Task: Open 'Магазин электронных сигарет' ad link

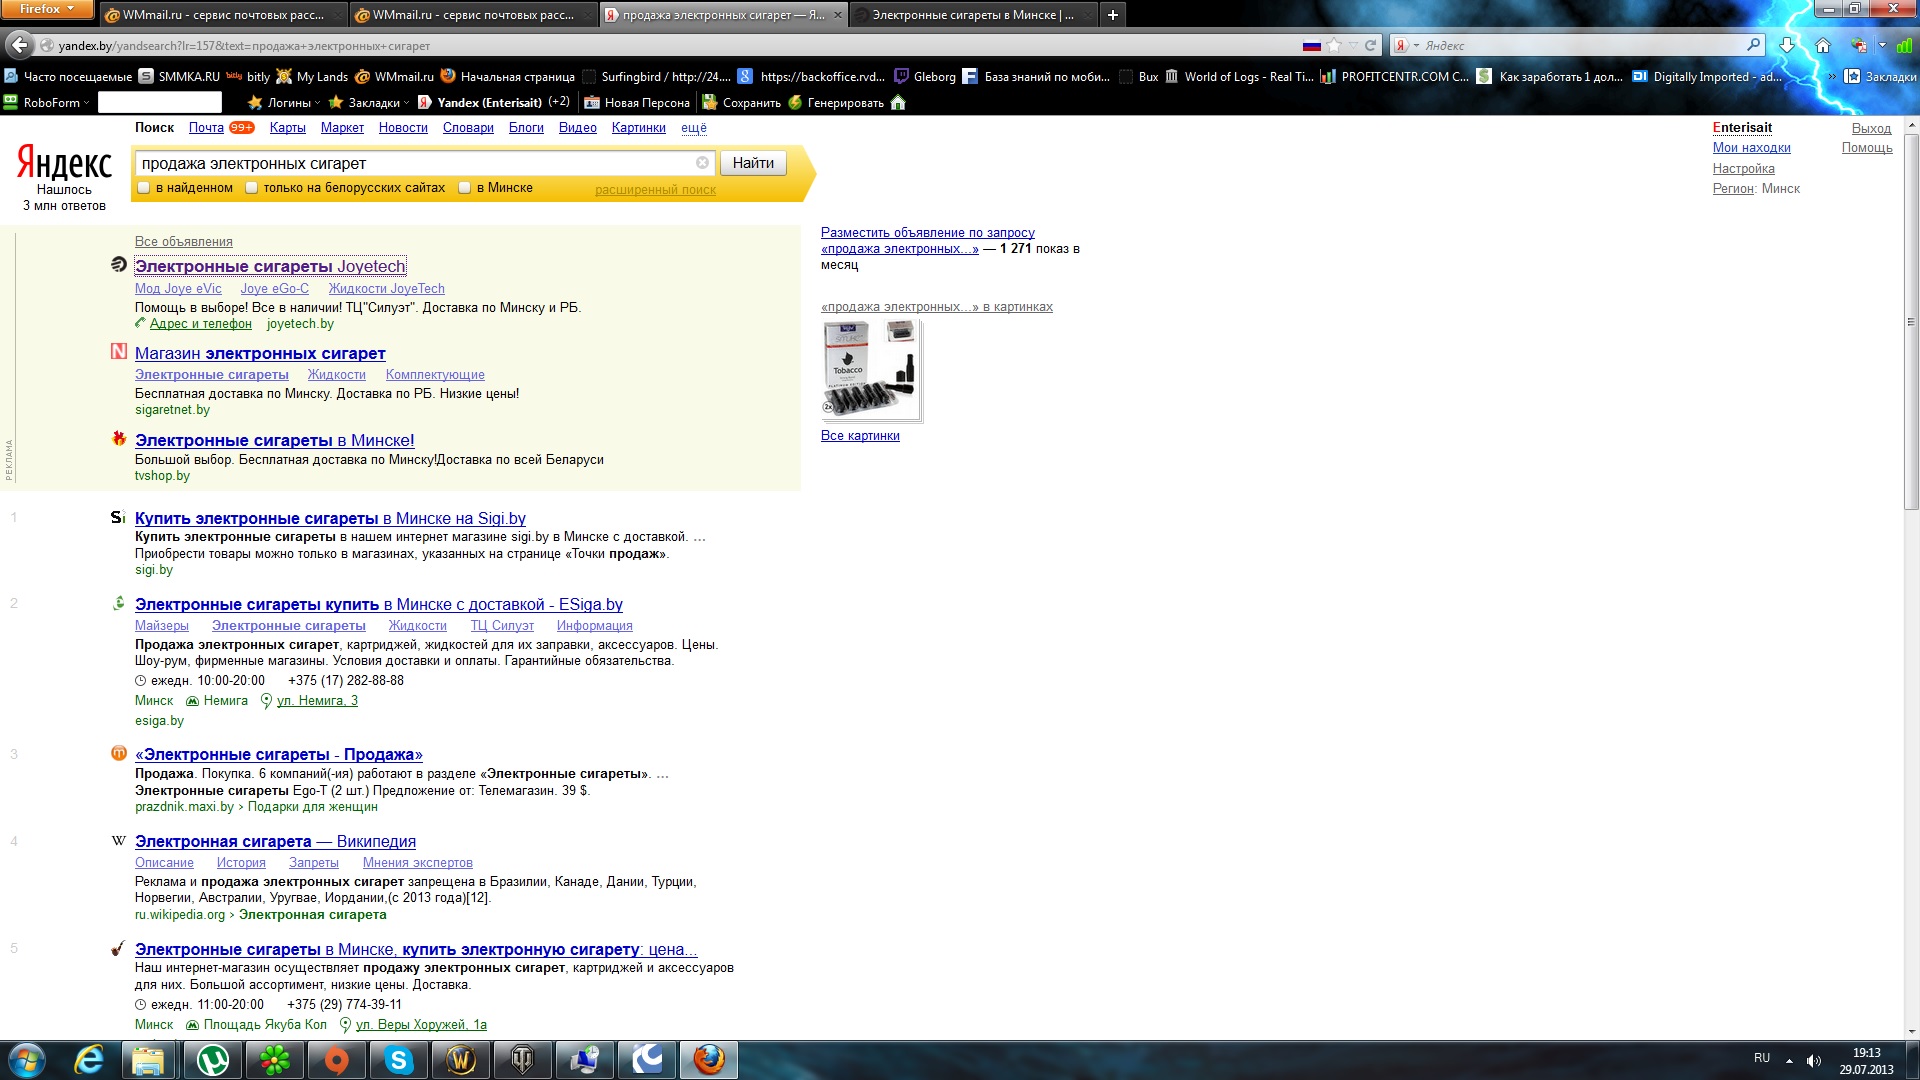Action: tap(260, 354)
